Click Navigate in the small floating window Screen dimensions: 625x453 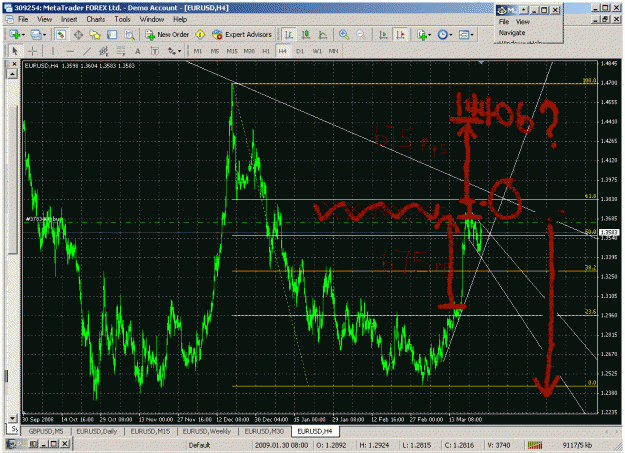click(x=512, y=33)
